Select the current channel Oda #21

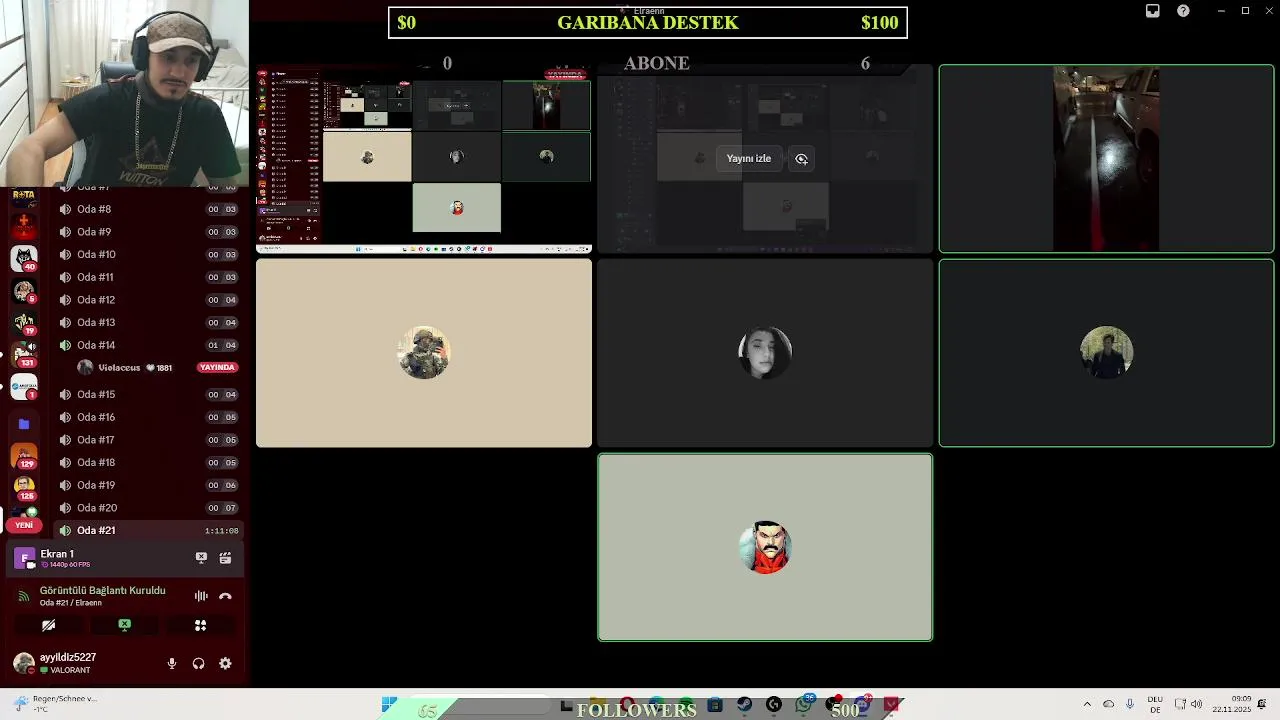click(x=149, y=530)
